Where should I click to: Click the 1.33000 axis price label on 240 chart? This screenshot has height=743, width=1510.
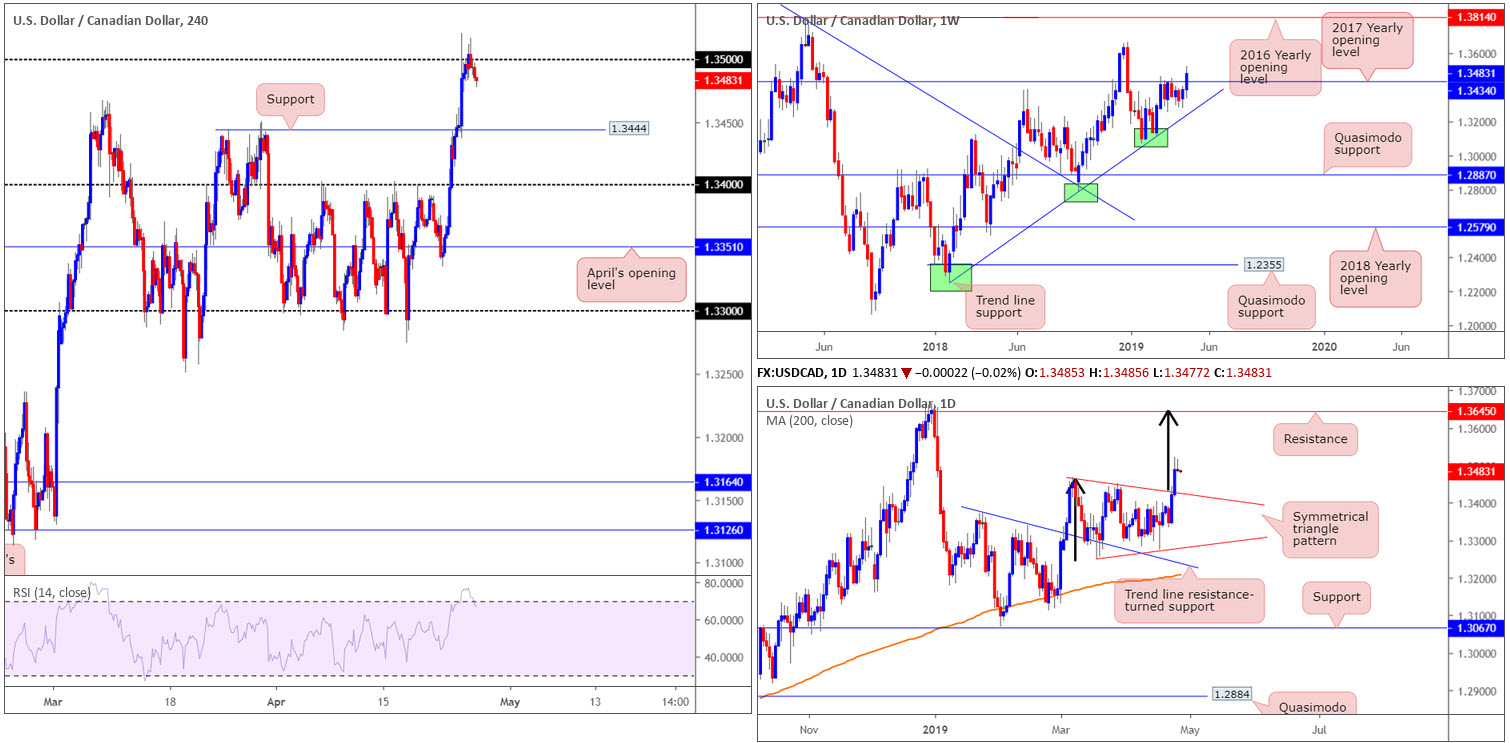click(x=724, y=311)
